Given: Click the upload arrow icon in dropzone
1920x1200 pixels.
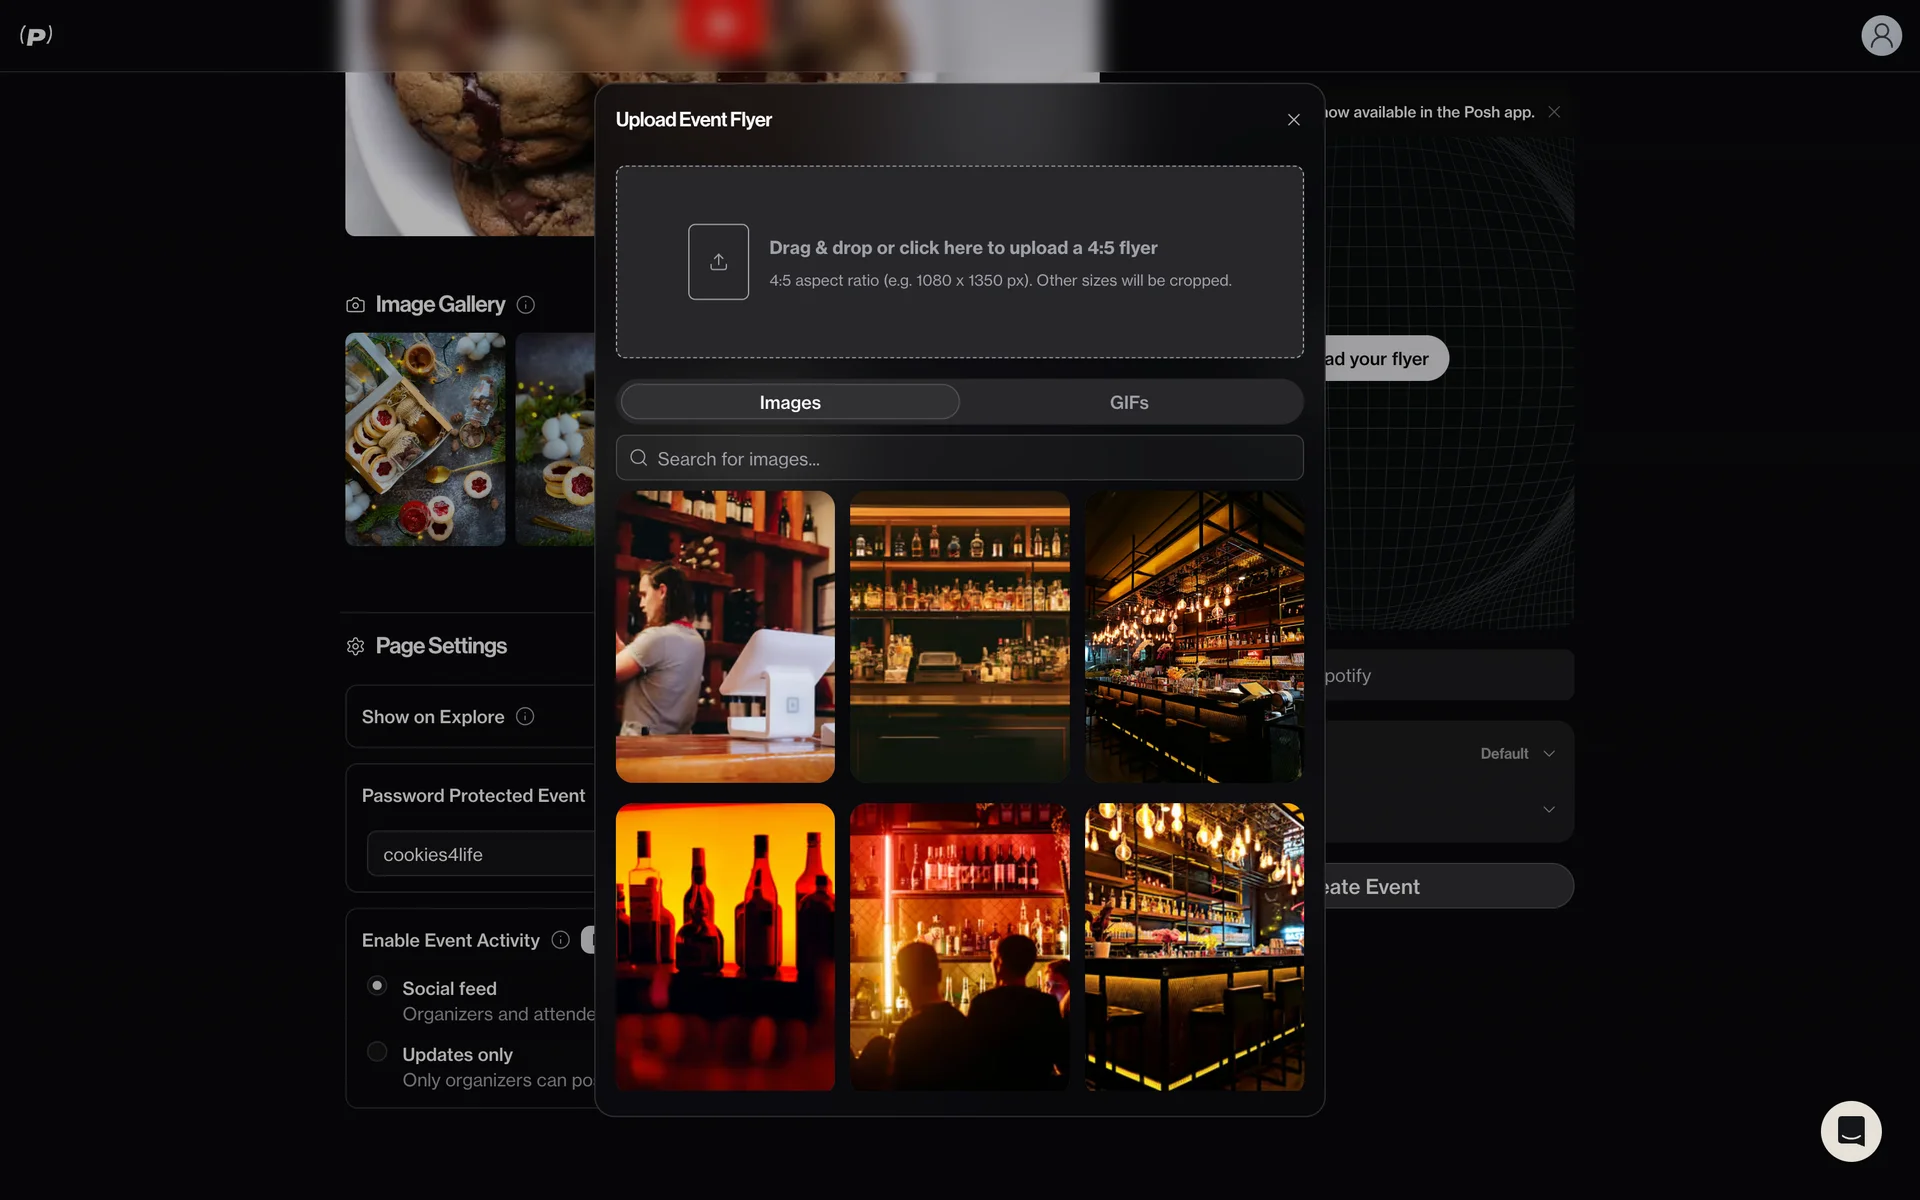Looking at the screenshot, I should click(x=718, y=262).
